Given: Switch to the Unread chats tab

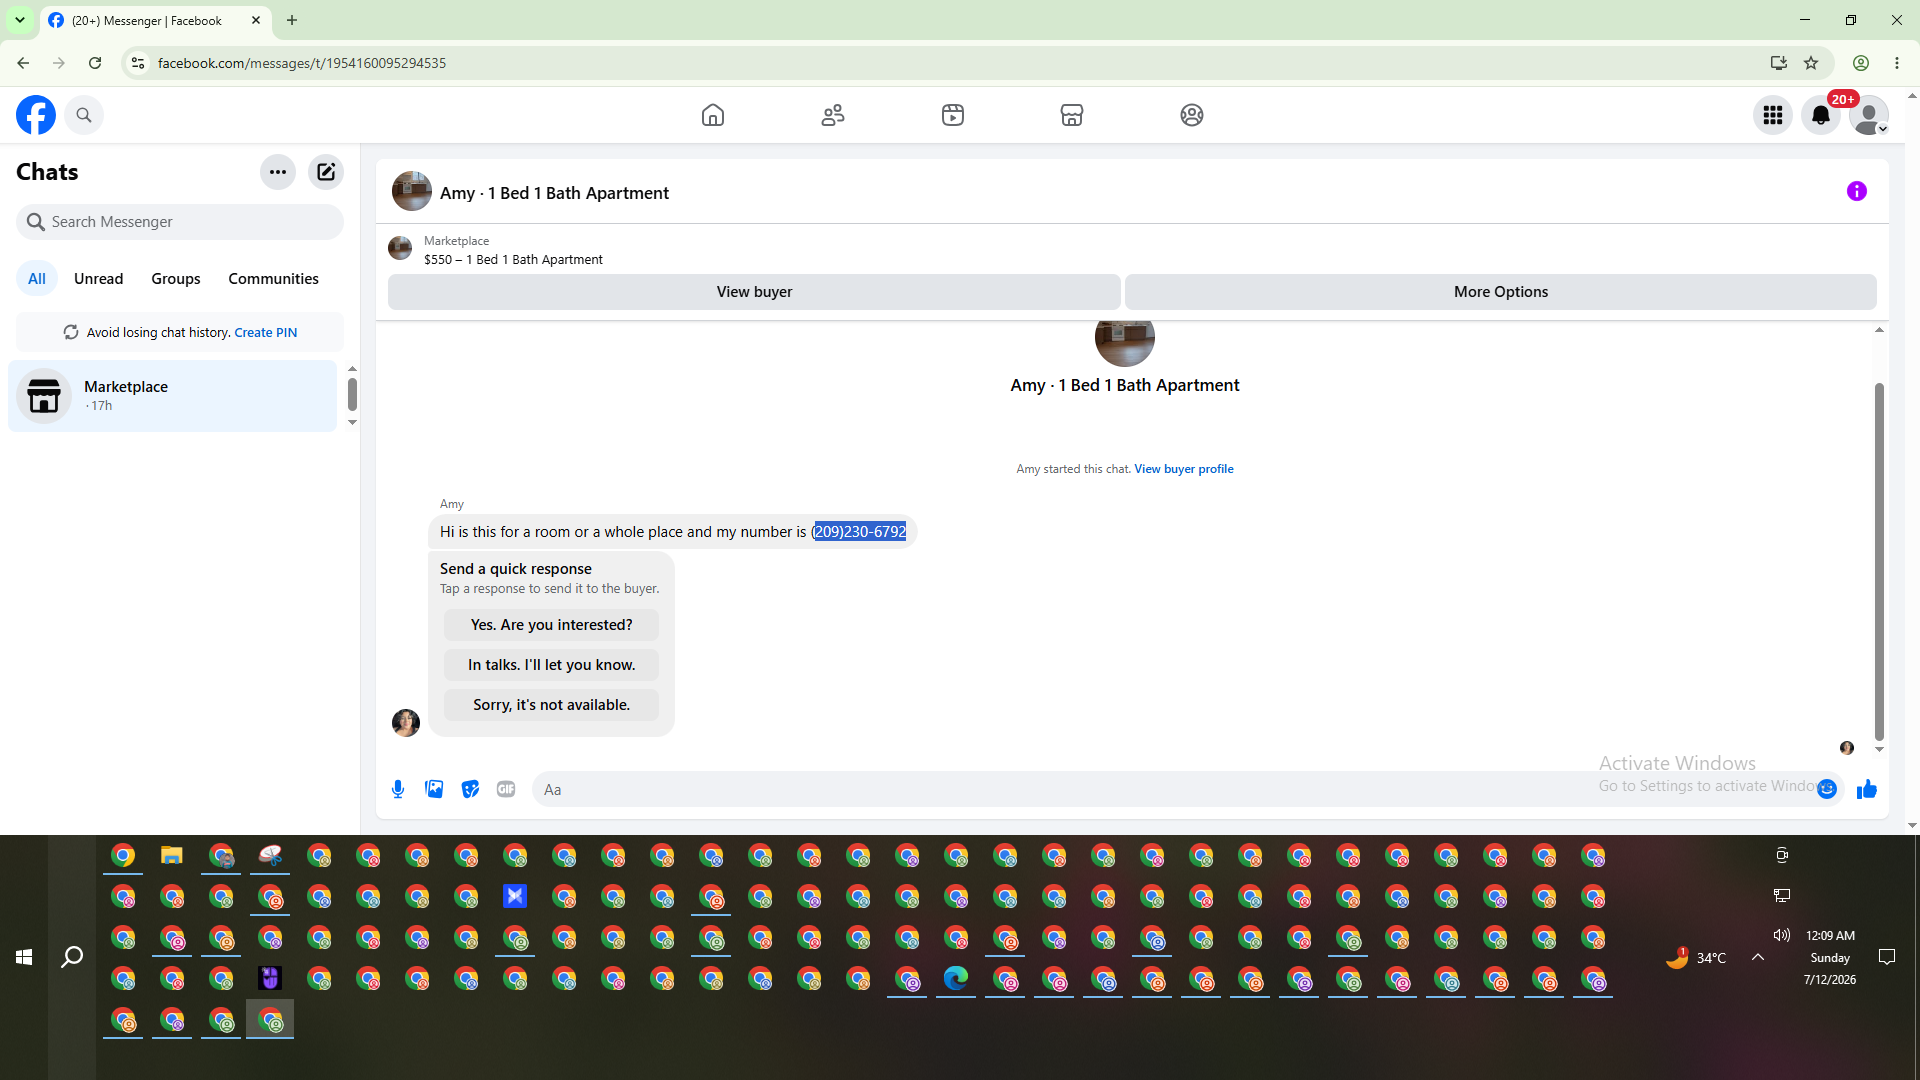Looking at the screenshot, I should pos(99,279).
